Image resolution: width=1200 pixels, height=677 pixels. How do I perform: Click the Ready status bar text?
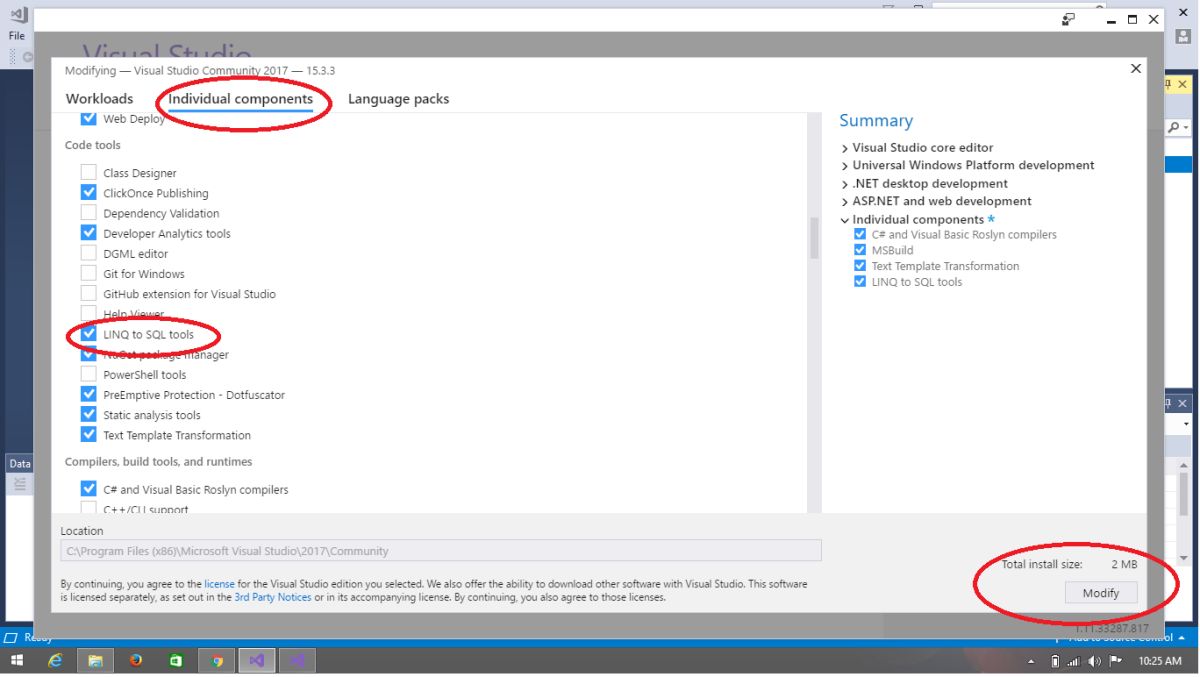(38, 637)
